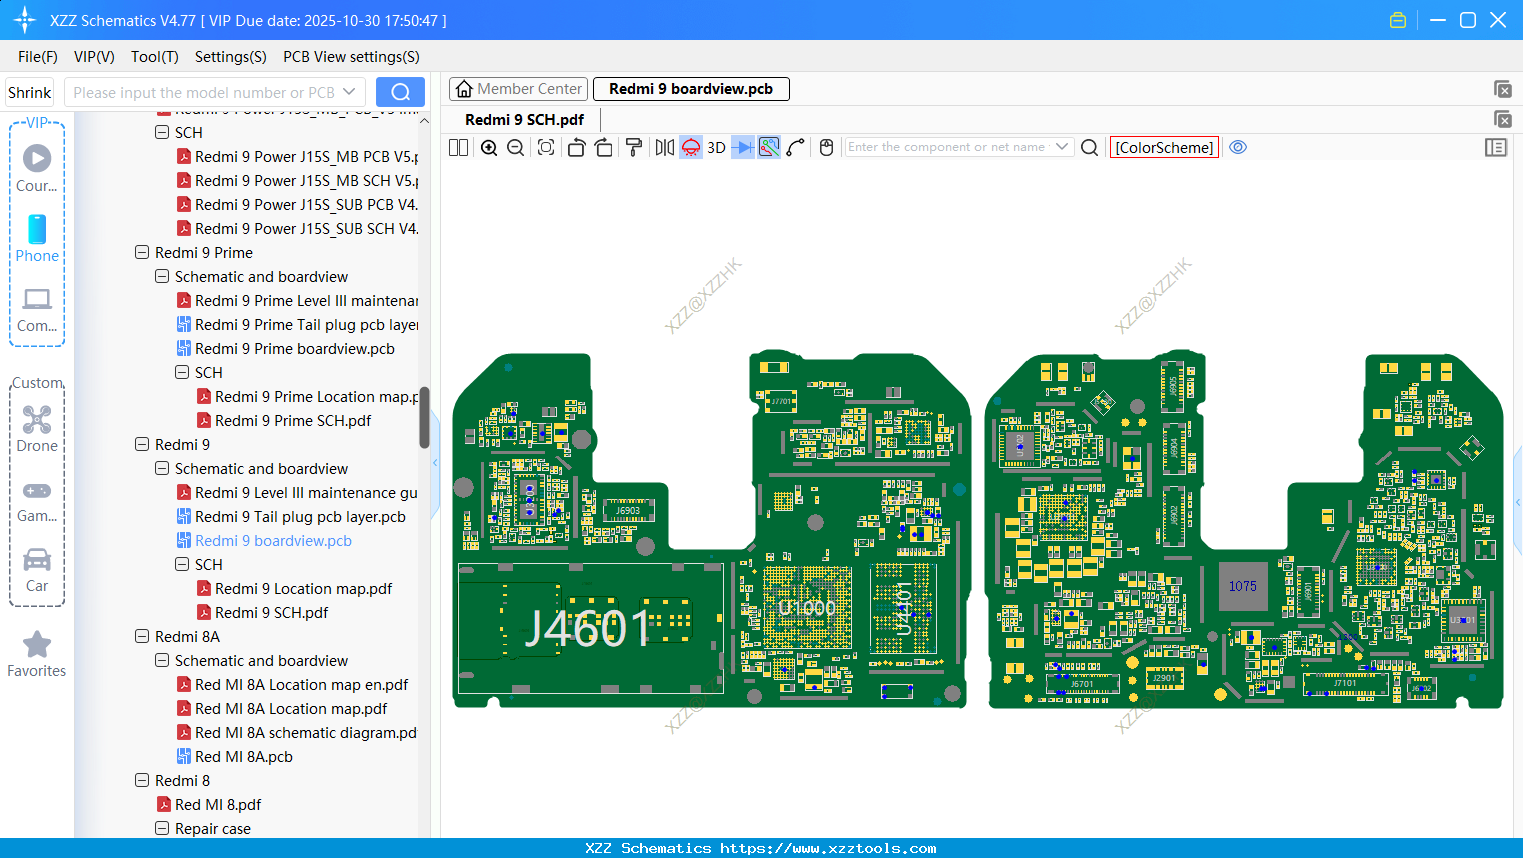This screenshot has height=858, width=1523.
Task: Select the Game console category icon
Action: [37, 500]
